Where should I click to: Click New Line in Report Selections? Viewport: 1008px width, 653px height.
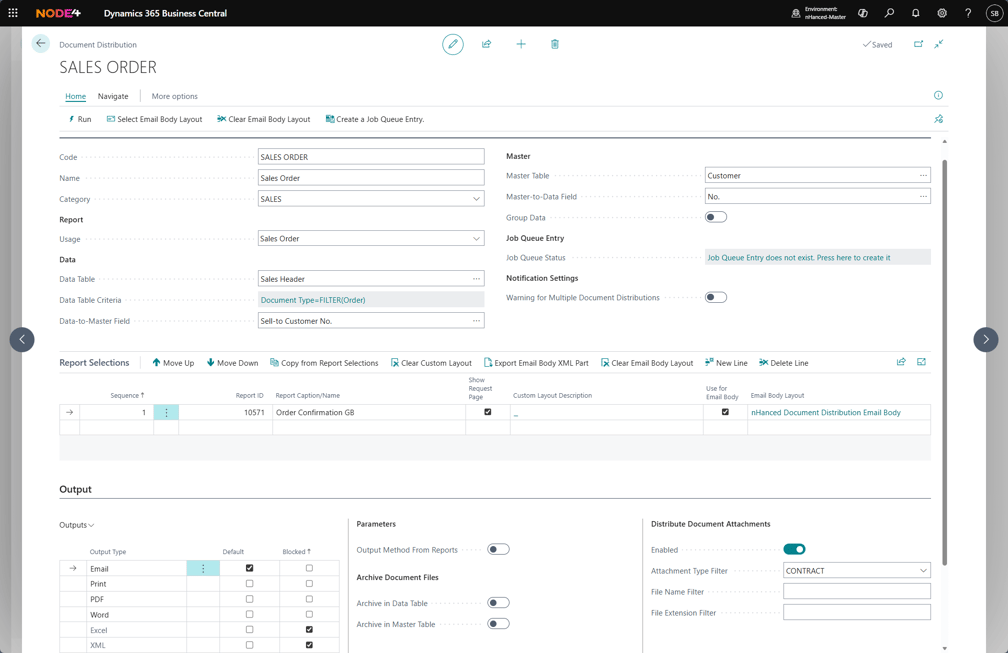click(726, 362)
